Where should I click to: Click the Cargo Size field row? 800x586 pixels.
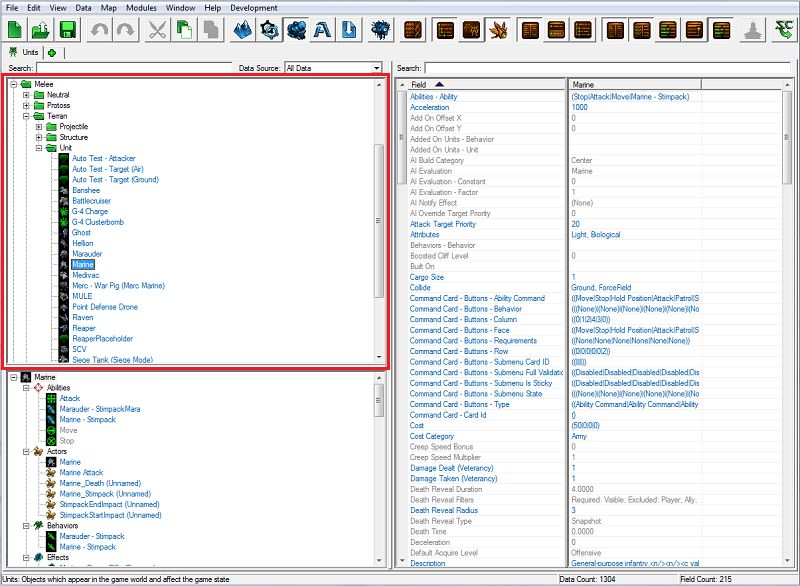487,277
